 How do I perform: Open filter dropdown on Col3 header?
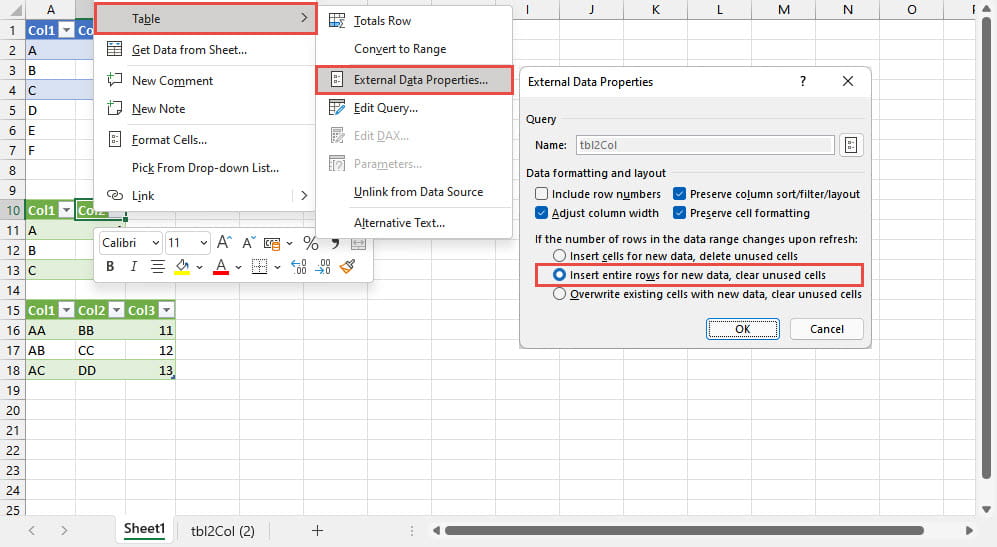click(x=166, y=310)
